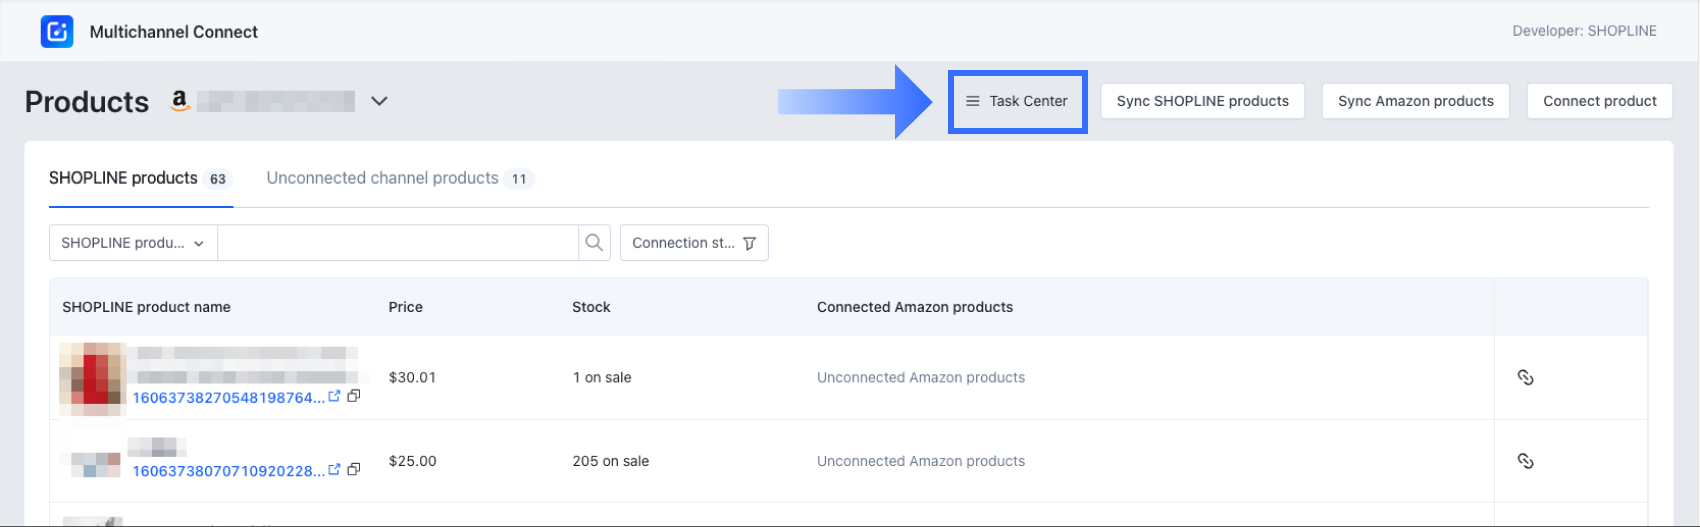1700x527 pixels.
Task: Open the Connection status filter
Action: coord(694,243)
